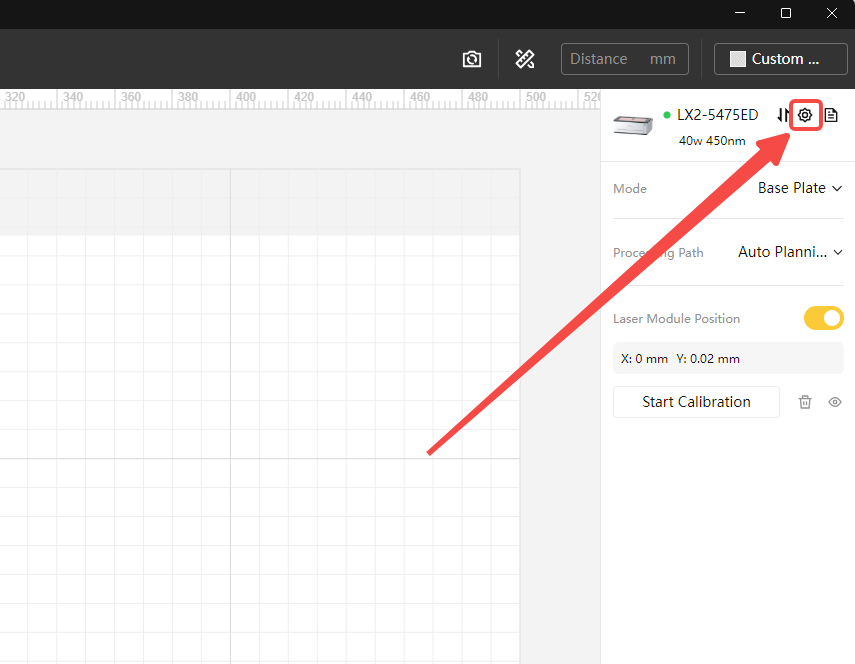Minimize the application window
855x664 pixels.
[740, 13]
